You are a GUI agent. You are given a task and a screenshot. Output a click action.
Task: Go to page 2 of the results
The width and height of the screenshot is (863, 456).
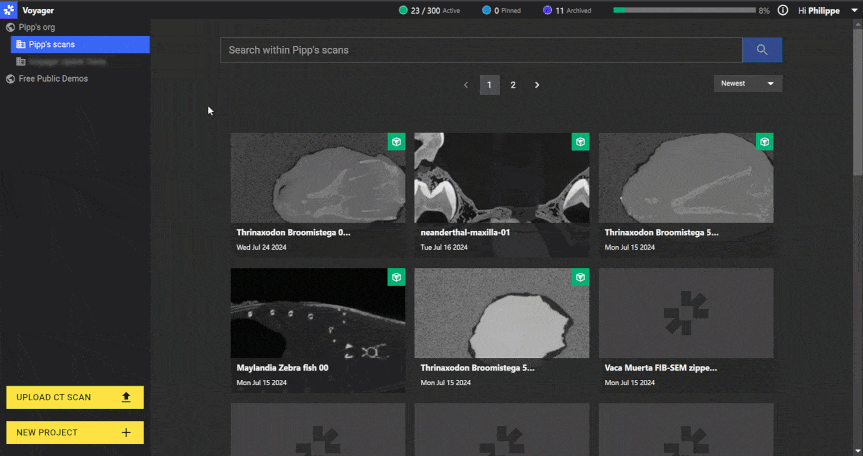(x=513, y=85)
